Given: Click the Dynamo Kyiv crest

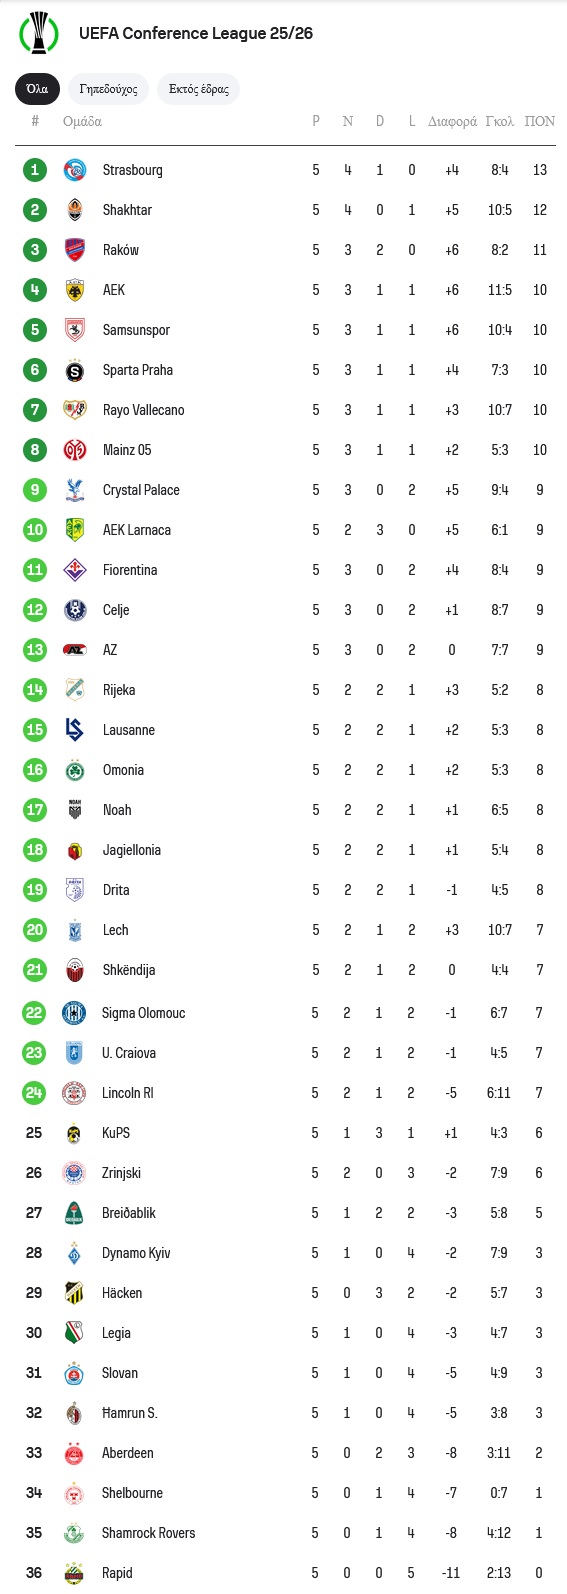Looking at the screenshot, I should click(74, 1253).
